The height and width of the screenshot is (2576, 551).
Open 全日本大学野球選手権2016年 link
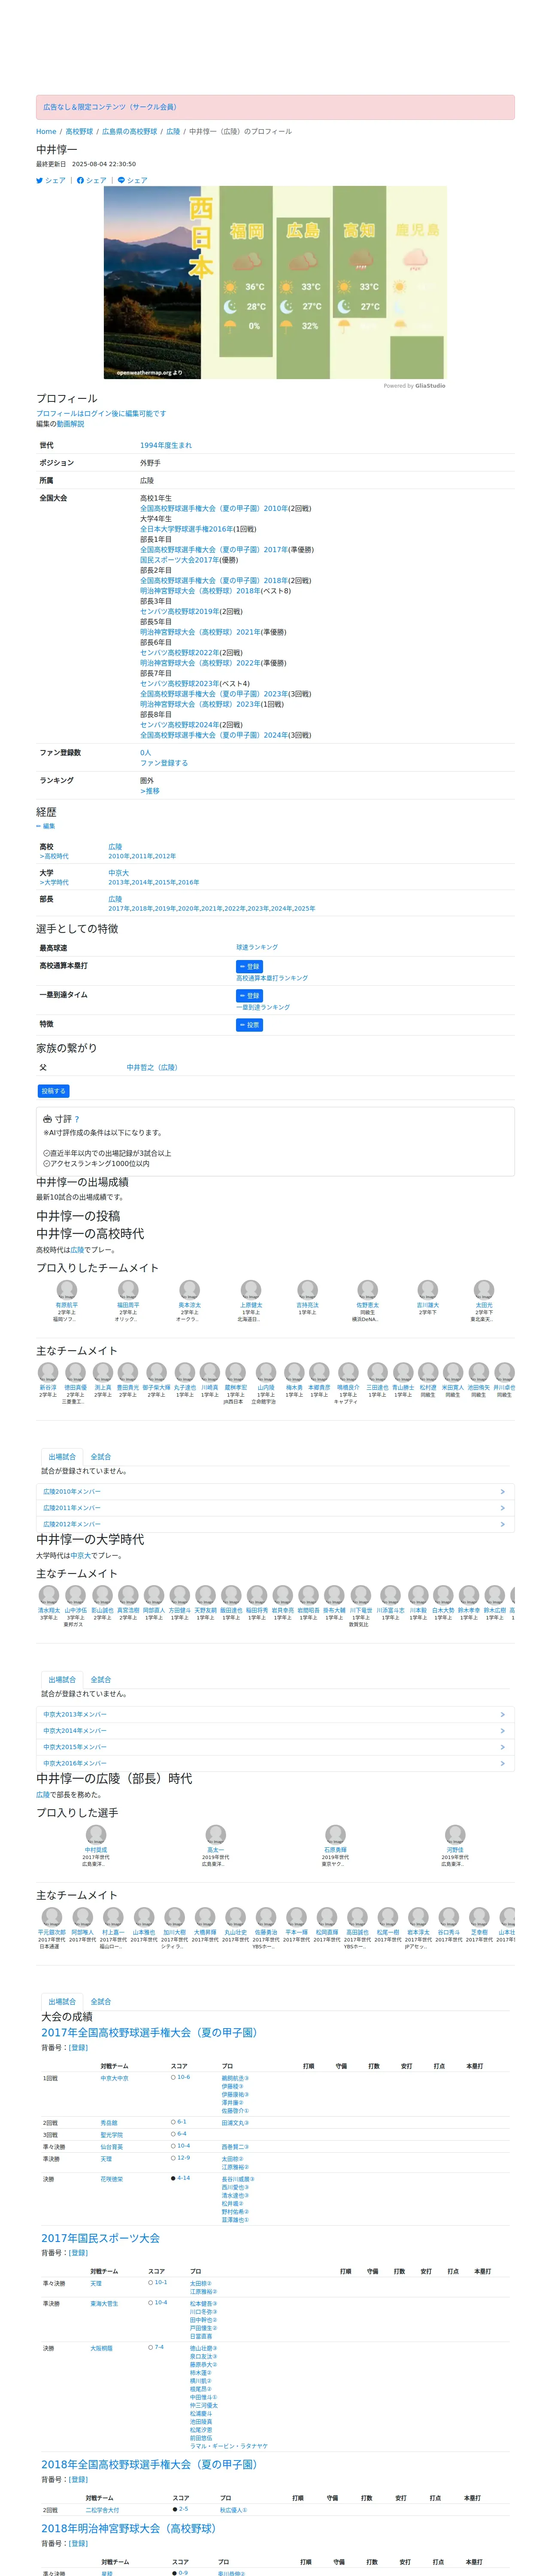pyautogui.click(x=186, y=529)
